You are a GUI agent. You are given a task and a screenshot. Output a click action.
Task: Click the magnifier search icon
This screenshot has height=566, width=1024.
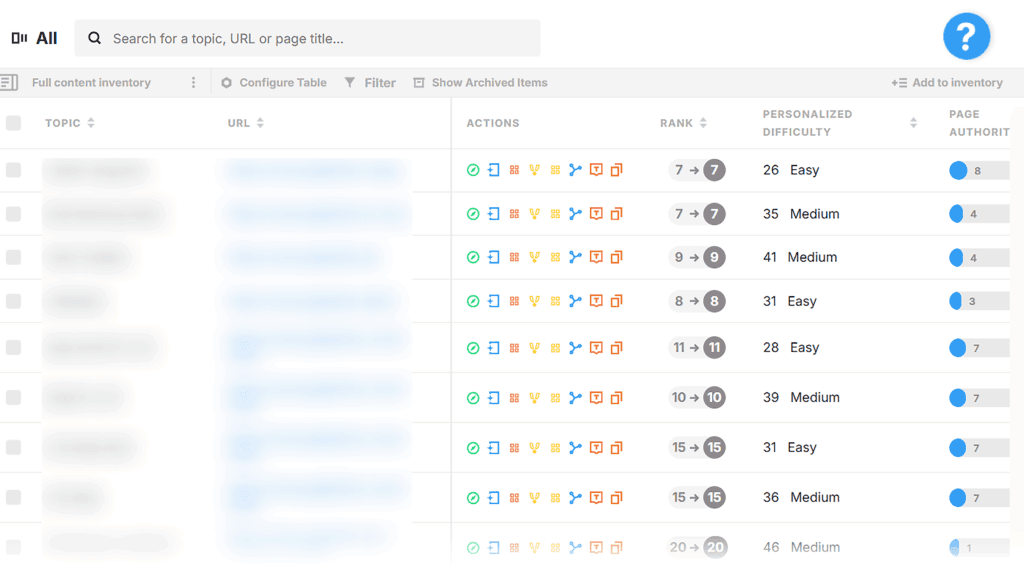click(x=95, y=38)
